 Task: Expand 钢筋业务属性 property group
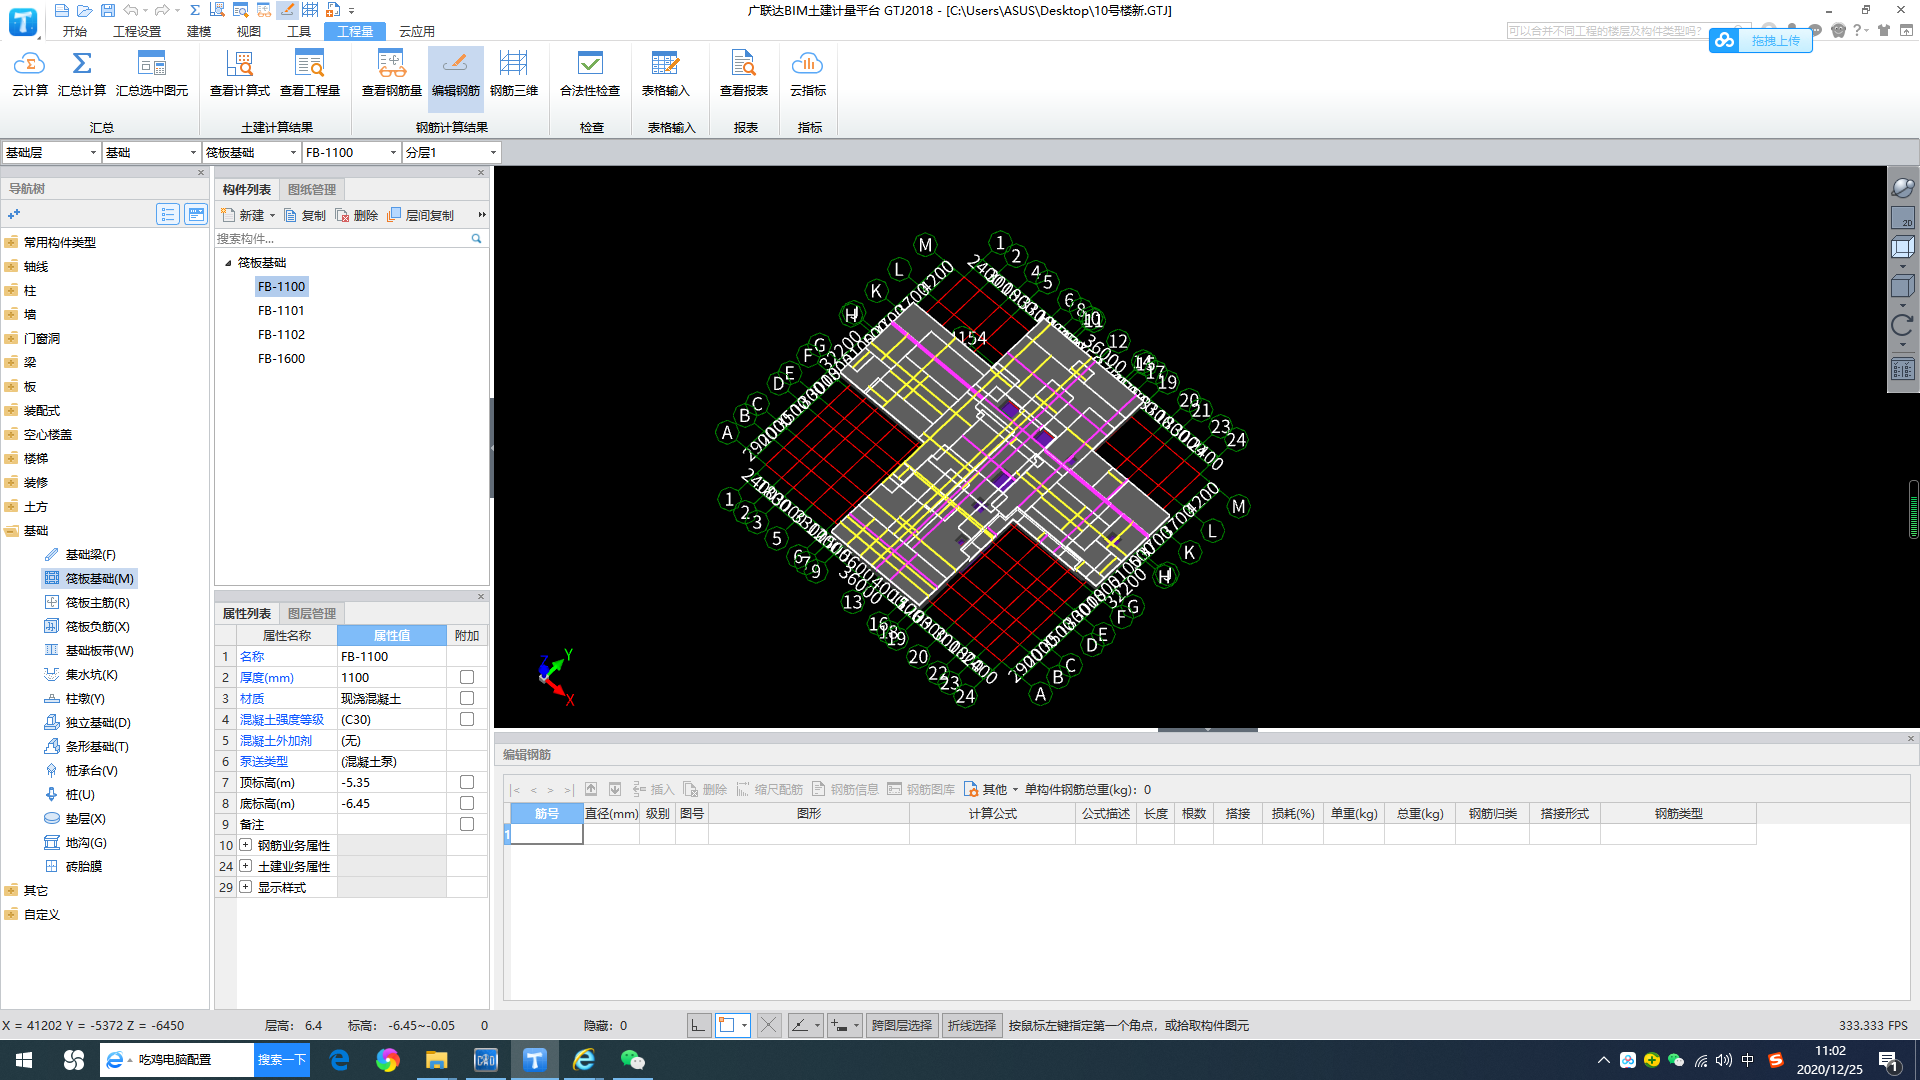tap(245, 845)
